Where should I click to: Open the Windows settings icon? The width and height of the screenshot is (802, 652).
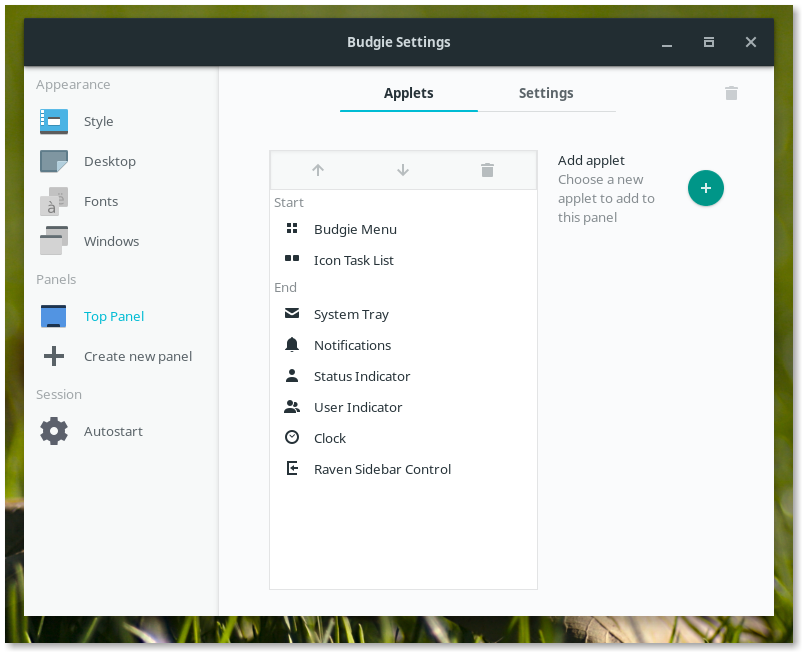click(x=54, y=241)
